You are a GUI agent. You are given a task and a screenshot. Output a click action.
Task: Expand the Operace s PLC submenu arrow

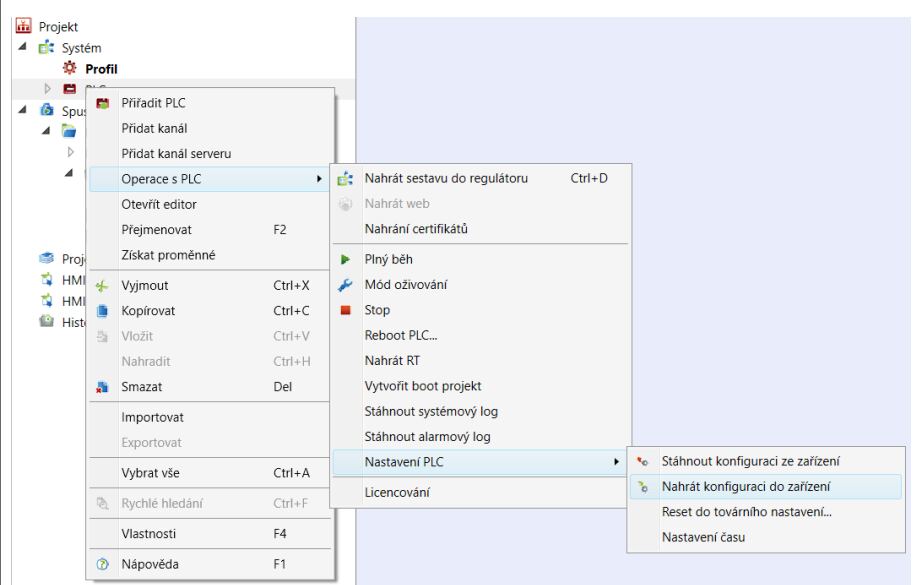click(318, 179)
